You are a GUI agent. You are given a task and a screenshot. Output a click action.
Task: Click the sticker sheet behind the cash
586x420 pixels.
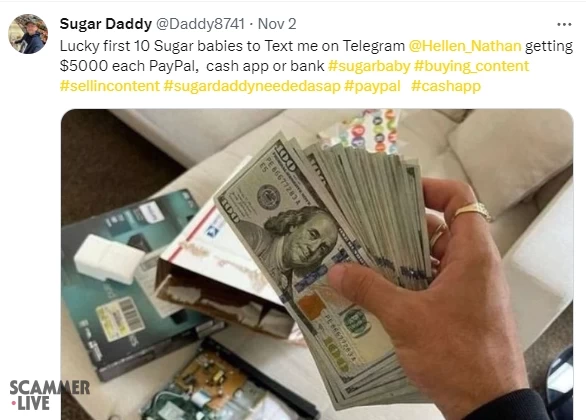click(x=361, y=131)
